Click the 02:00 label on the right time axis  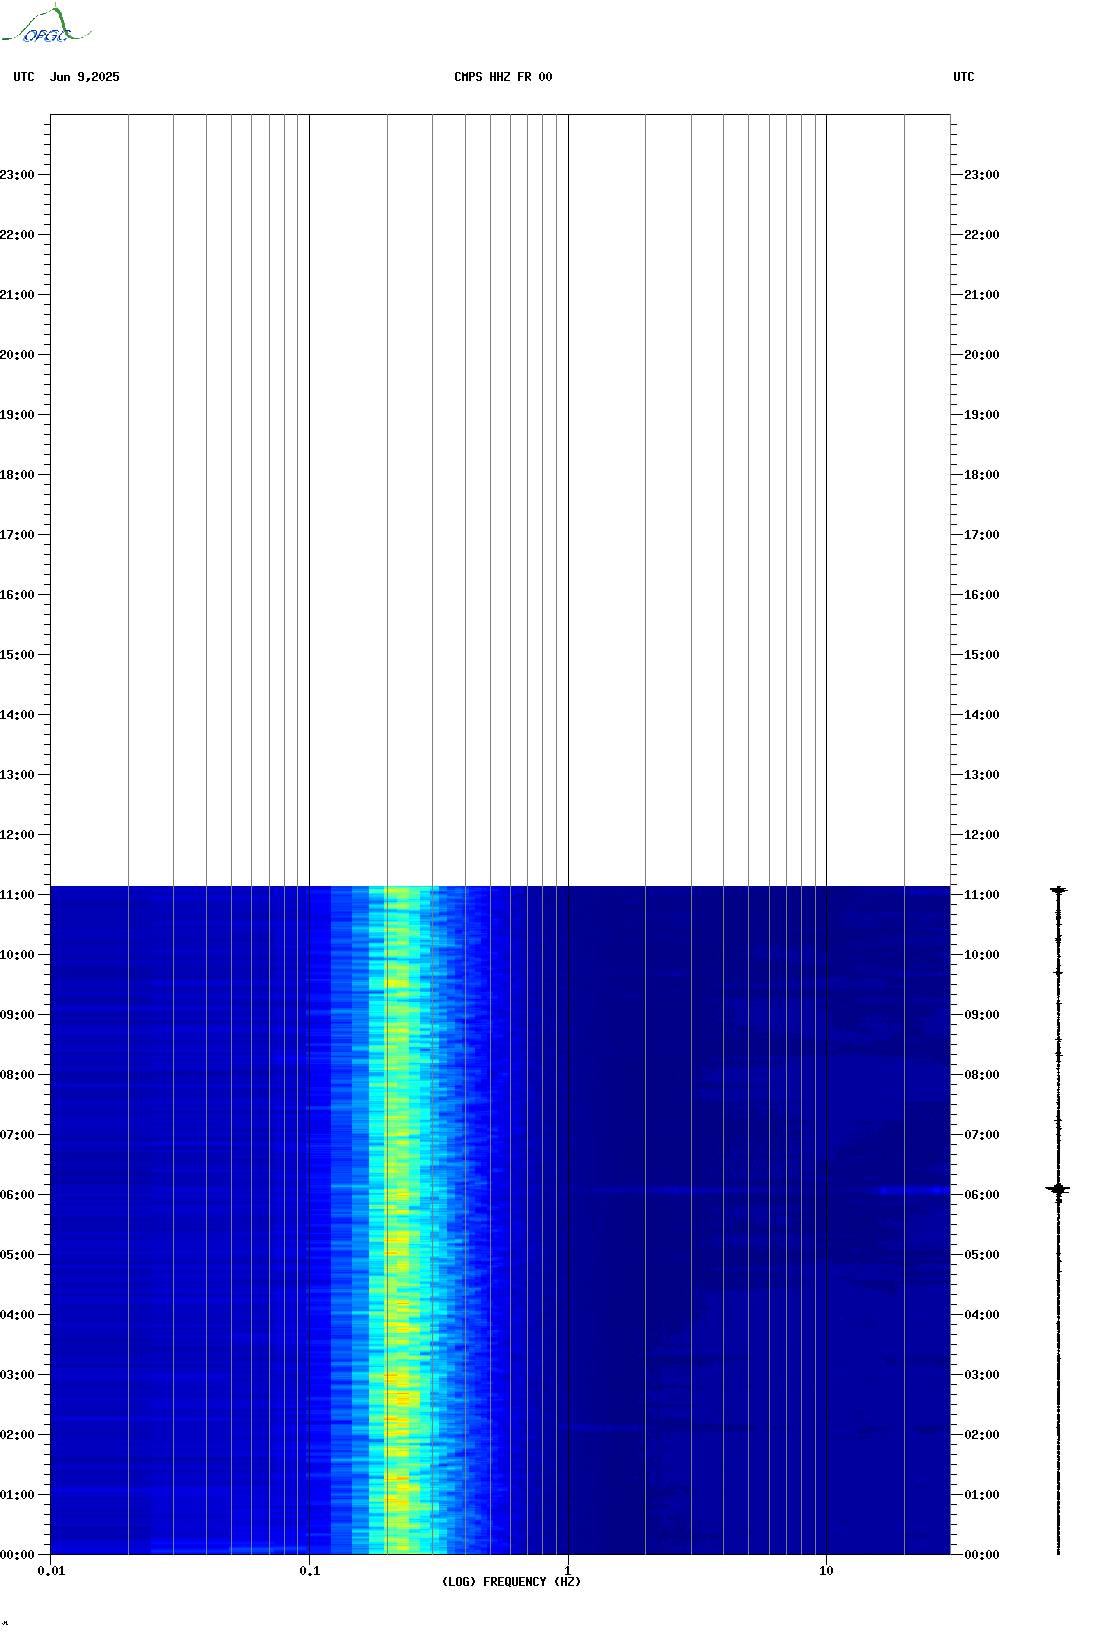(x=982, y=1435)
